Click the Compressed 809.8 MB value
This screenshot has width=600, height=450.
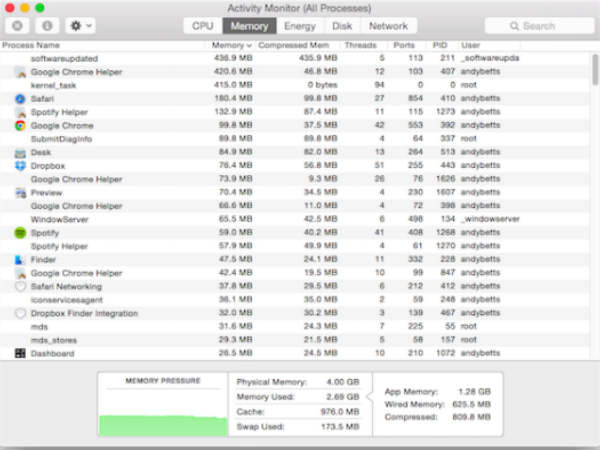471,417
